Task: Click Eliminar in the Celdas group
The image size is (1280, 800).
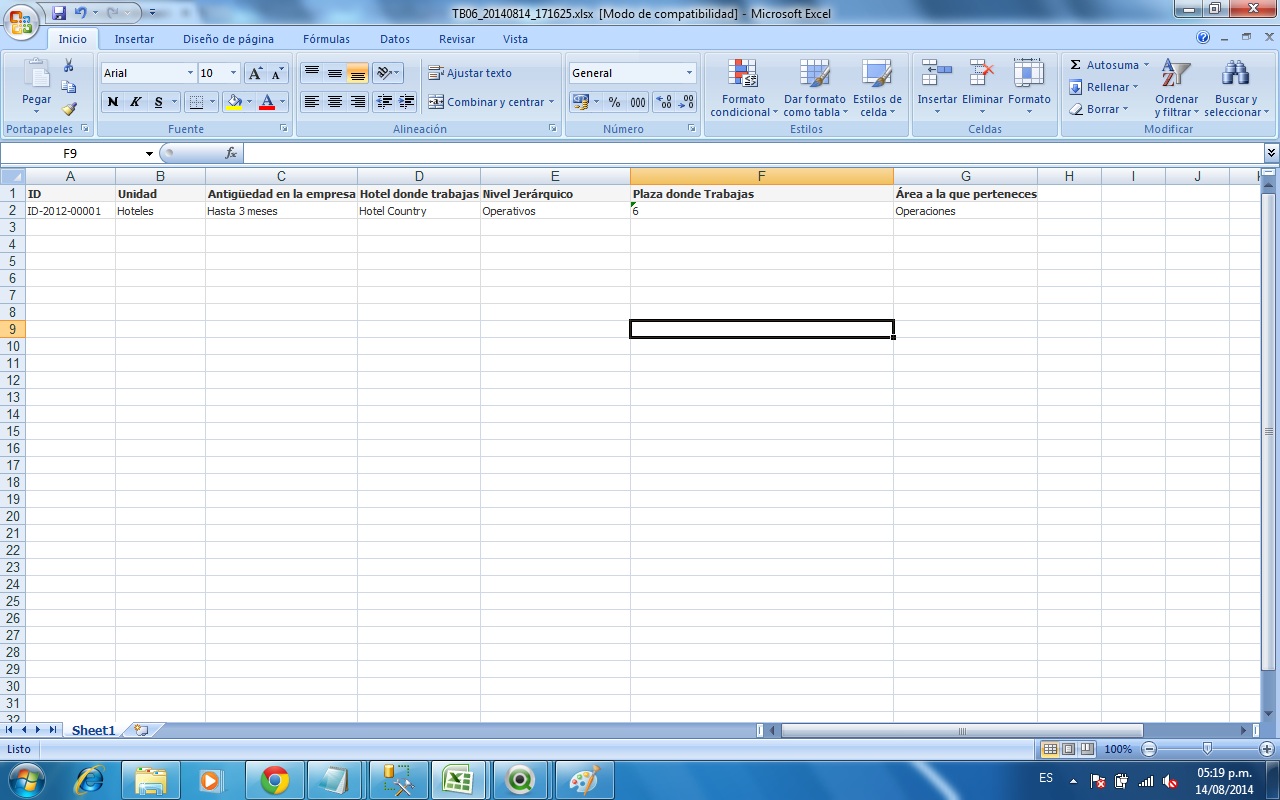Action: (x=982, y=88)
